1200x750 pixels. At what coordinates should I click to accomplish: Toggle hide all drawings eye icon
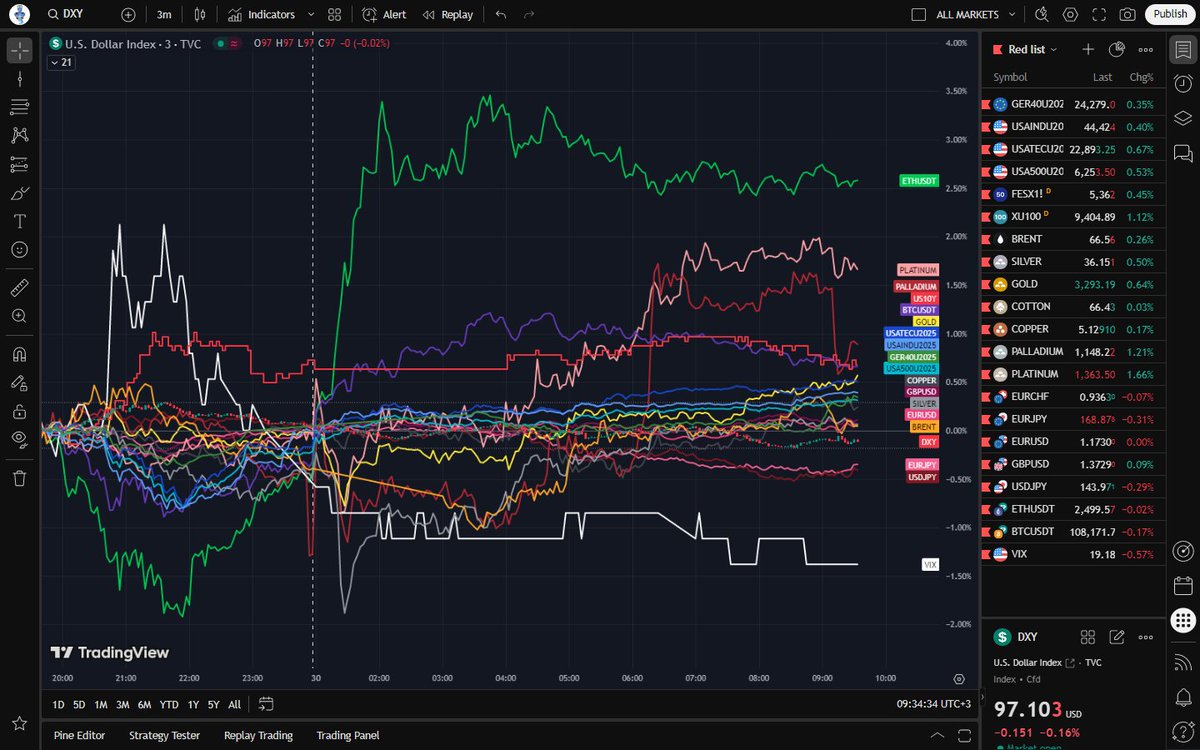click(x=20, y=439)
